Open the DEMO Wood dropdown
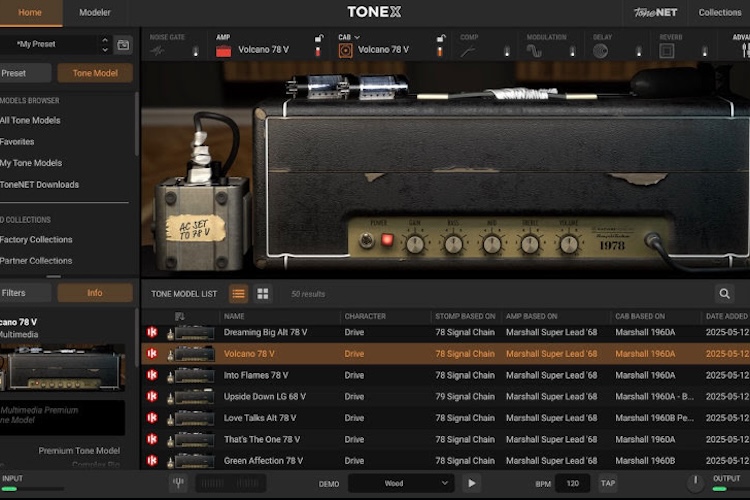Image resolution: width=750 pixels, height=500 pixels. [400, 483]
